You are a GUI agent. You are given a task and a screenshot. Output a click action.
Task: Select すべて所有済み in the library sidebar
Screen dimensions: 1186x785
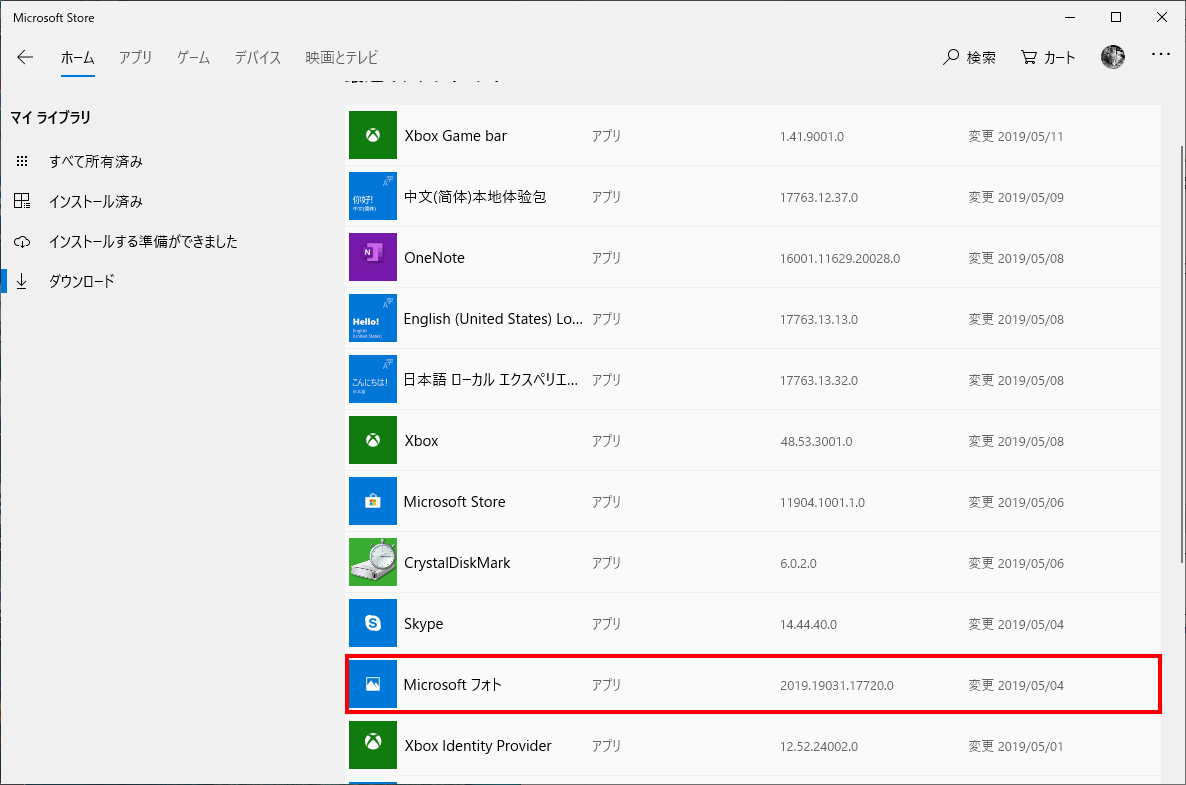click(96, 161)
